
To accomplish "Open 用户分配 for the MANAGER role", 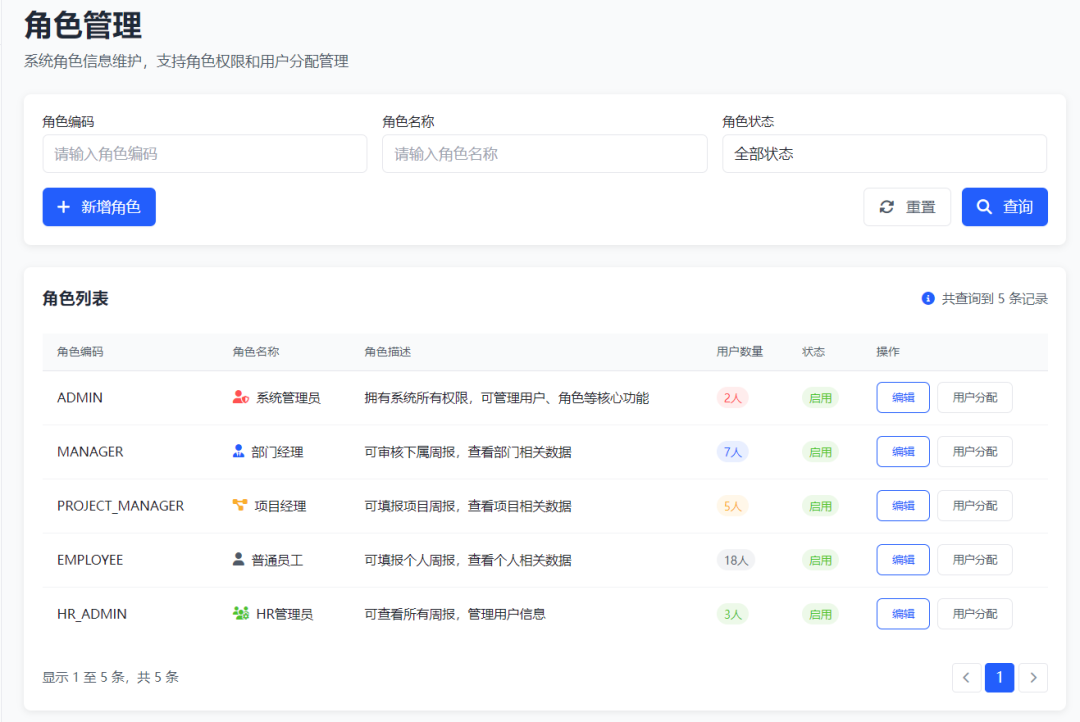I will 975,451.
